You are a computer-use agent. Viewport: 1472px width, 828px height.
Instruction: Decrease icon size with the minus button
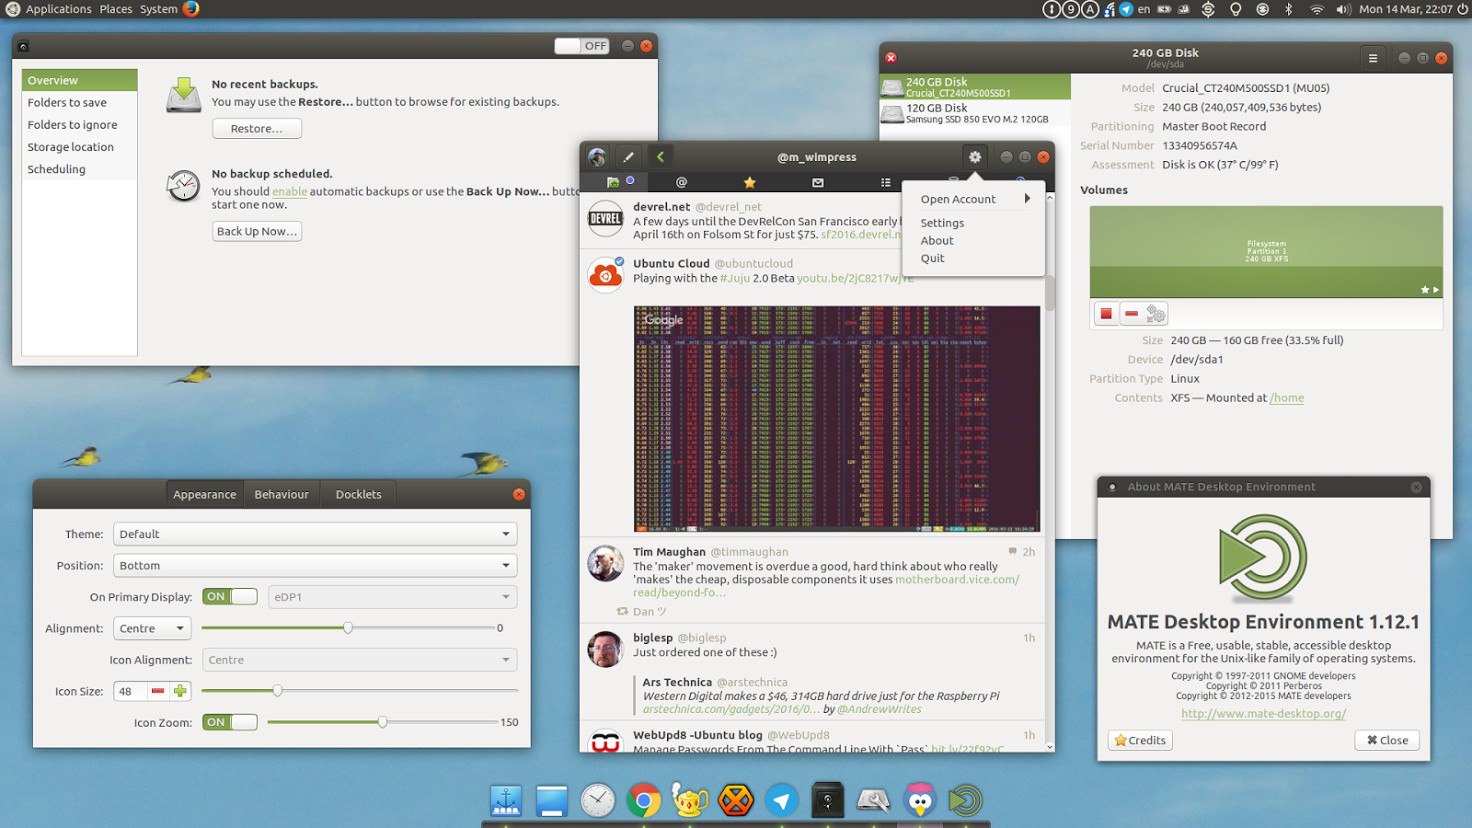click(x=157, y=691)
